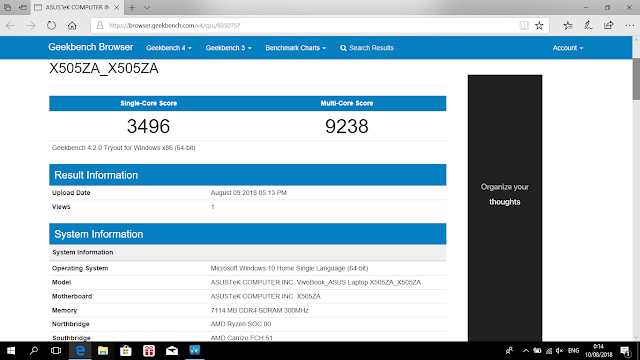The height and width of the screenshot is (360, 640).
Task: Open Edge settings and more menu
Action: pos(629,25)
